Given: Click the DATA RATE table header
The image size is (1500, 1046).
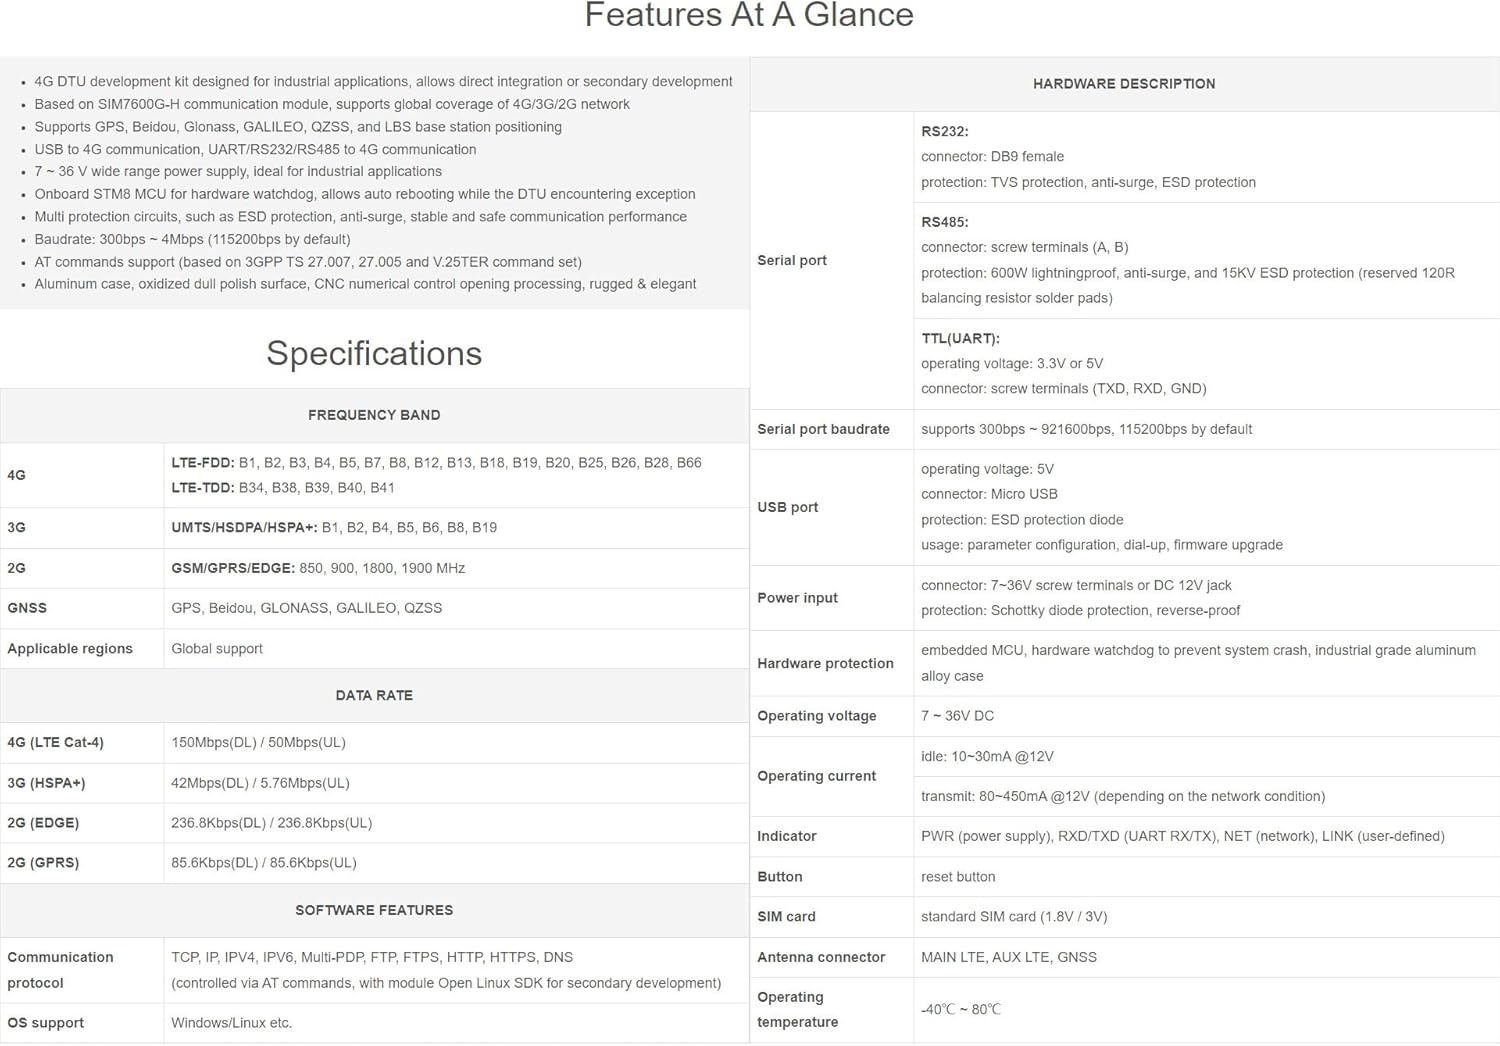Looking at the screenshot, I should click(374, 695).
